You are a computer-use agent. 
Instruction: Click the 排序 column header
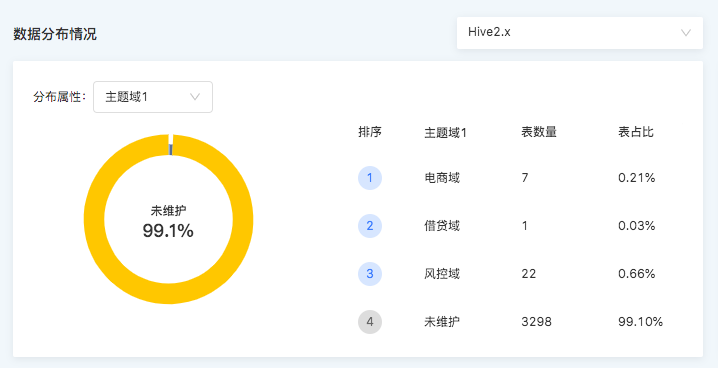tap(370, 132)
